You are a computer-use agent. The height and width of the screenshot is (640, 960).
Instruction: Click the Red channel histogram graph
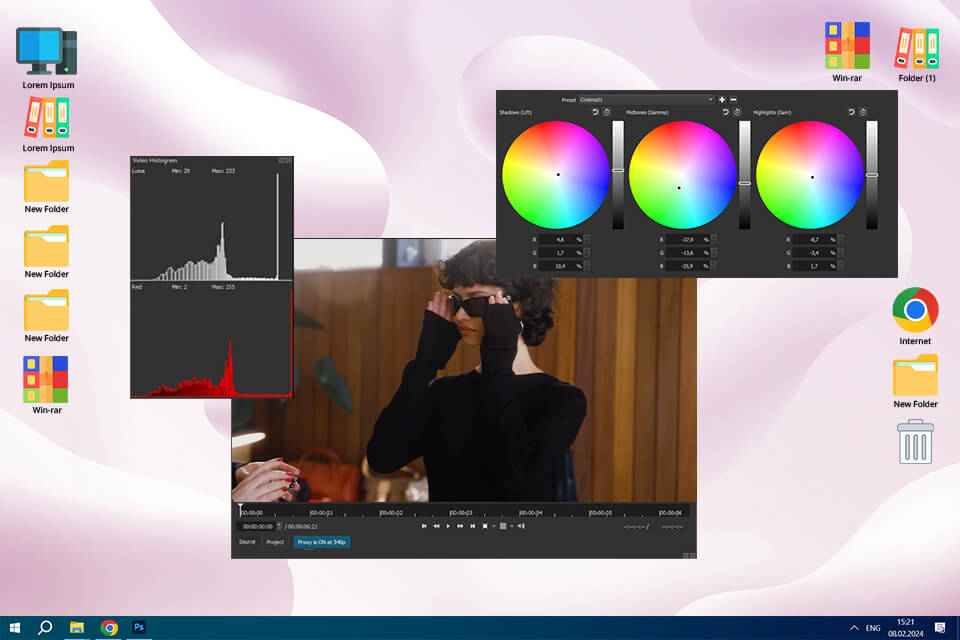[211, 344]
